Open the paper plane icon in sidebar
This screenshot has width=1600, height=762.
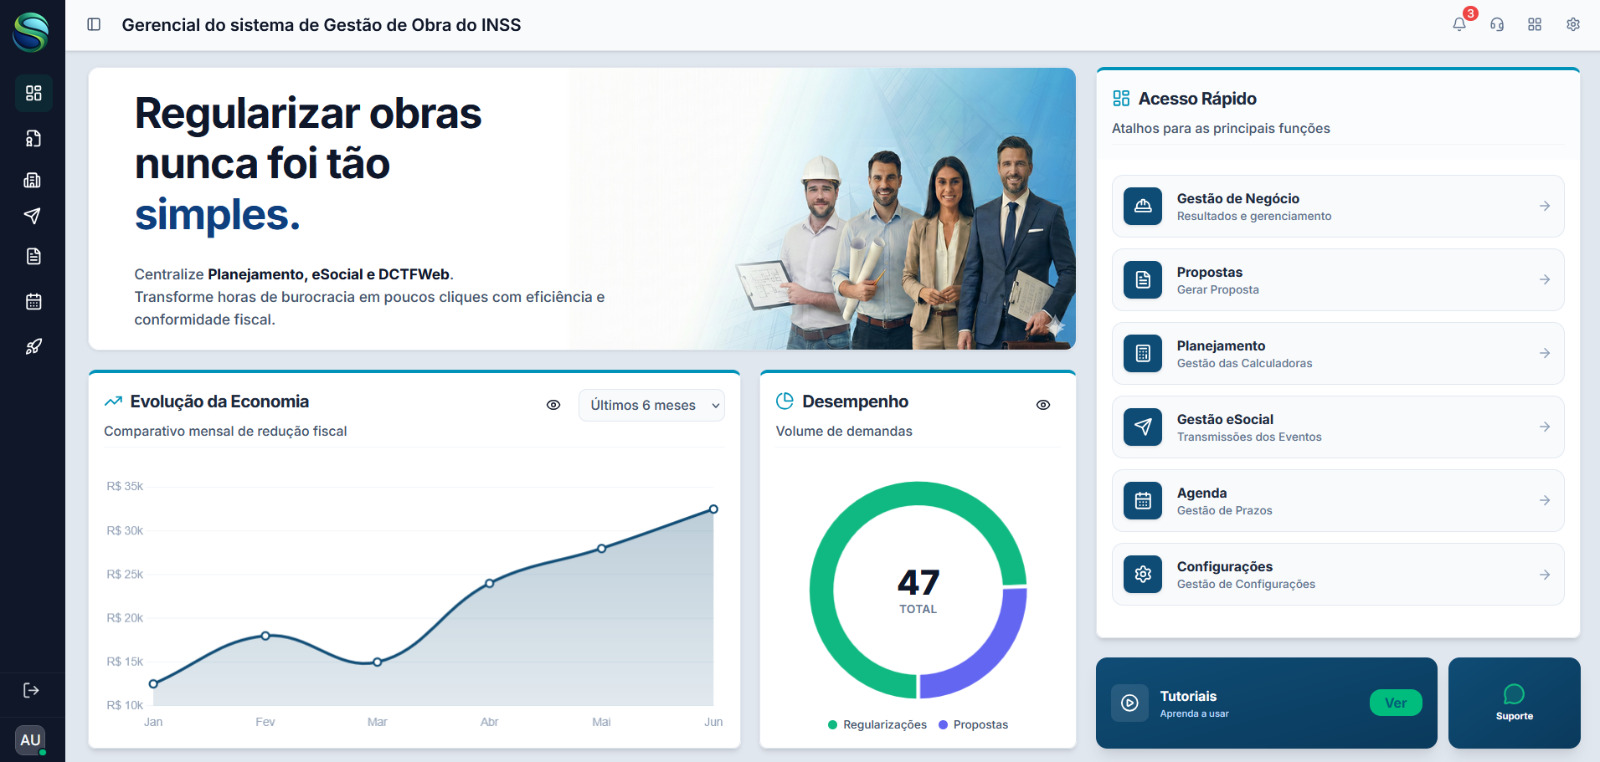33,216
